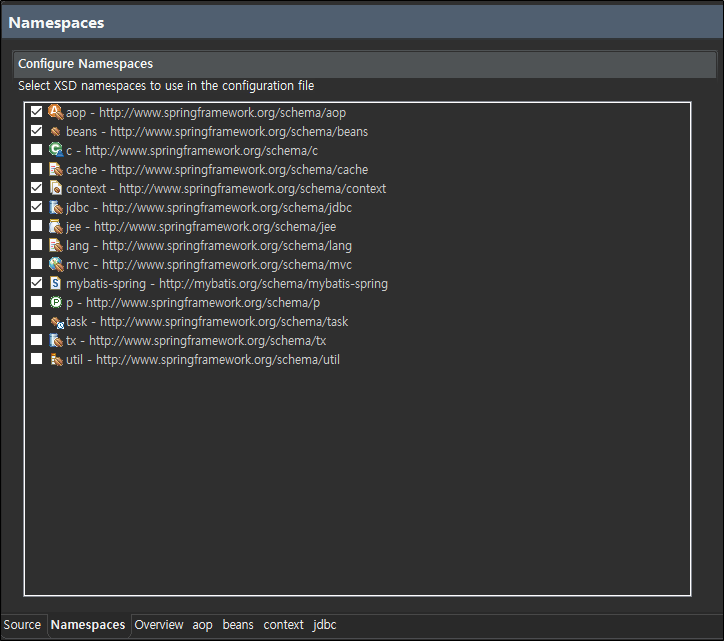724x641 pixels.
Task: Click the cache namespace icon
Action: 55,169
